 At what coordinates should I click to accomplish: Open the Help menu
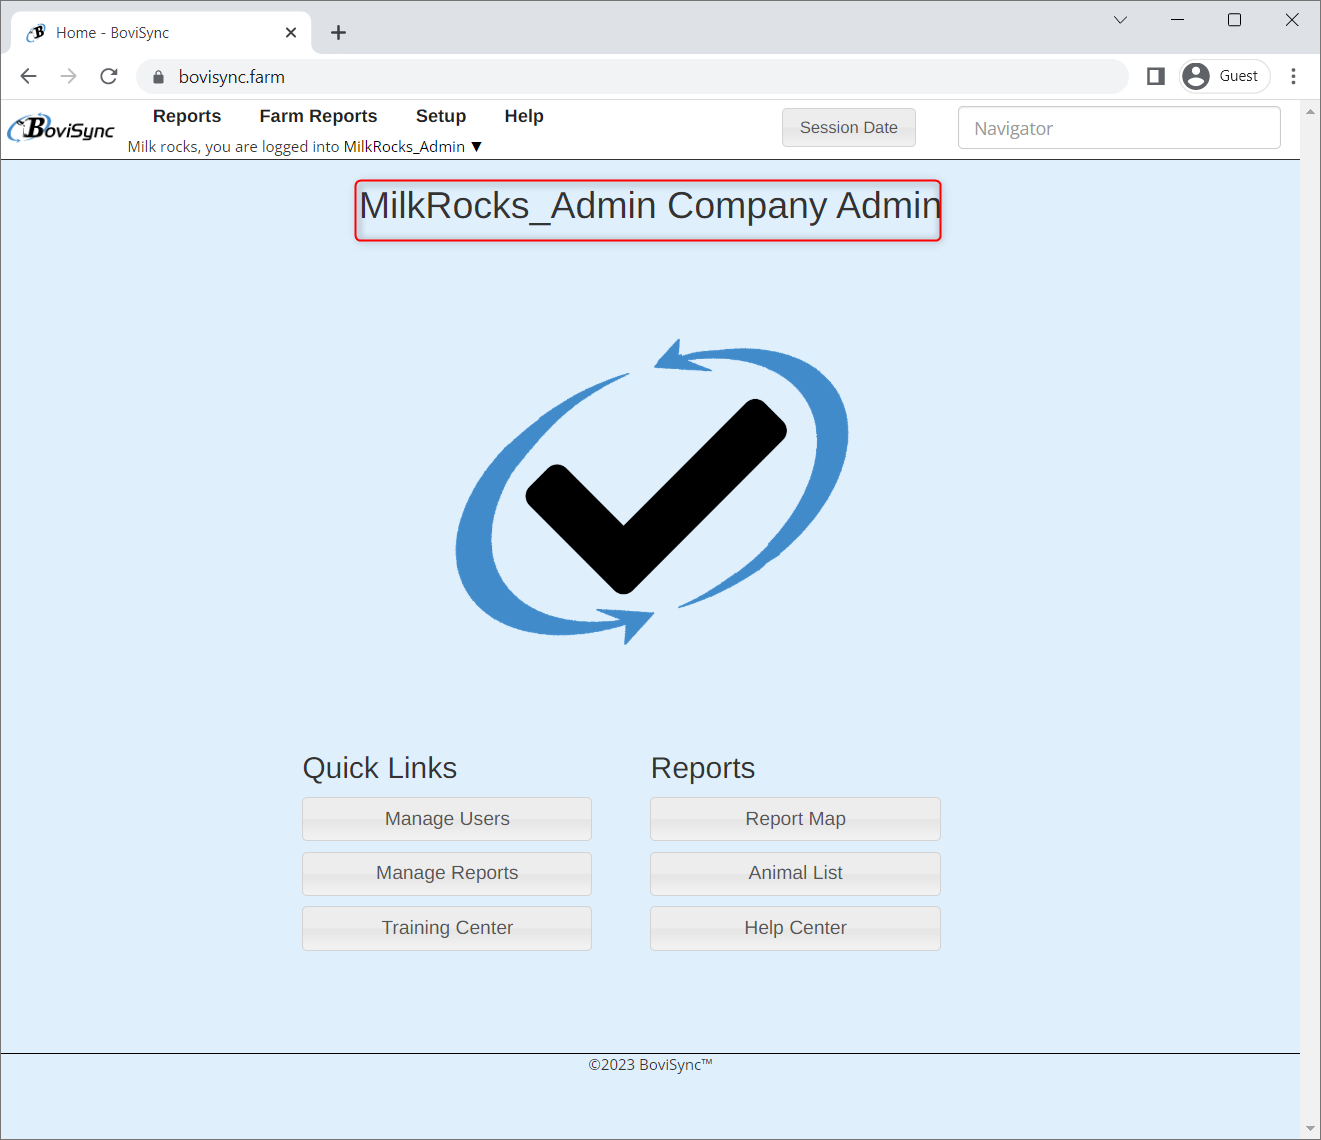point(524,116)
